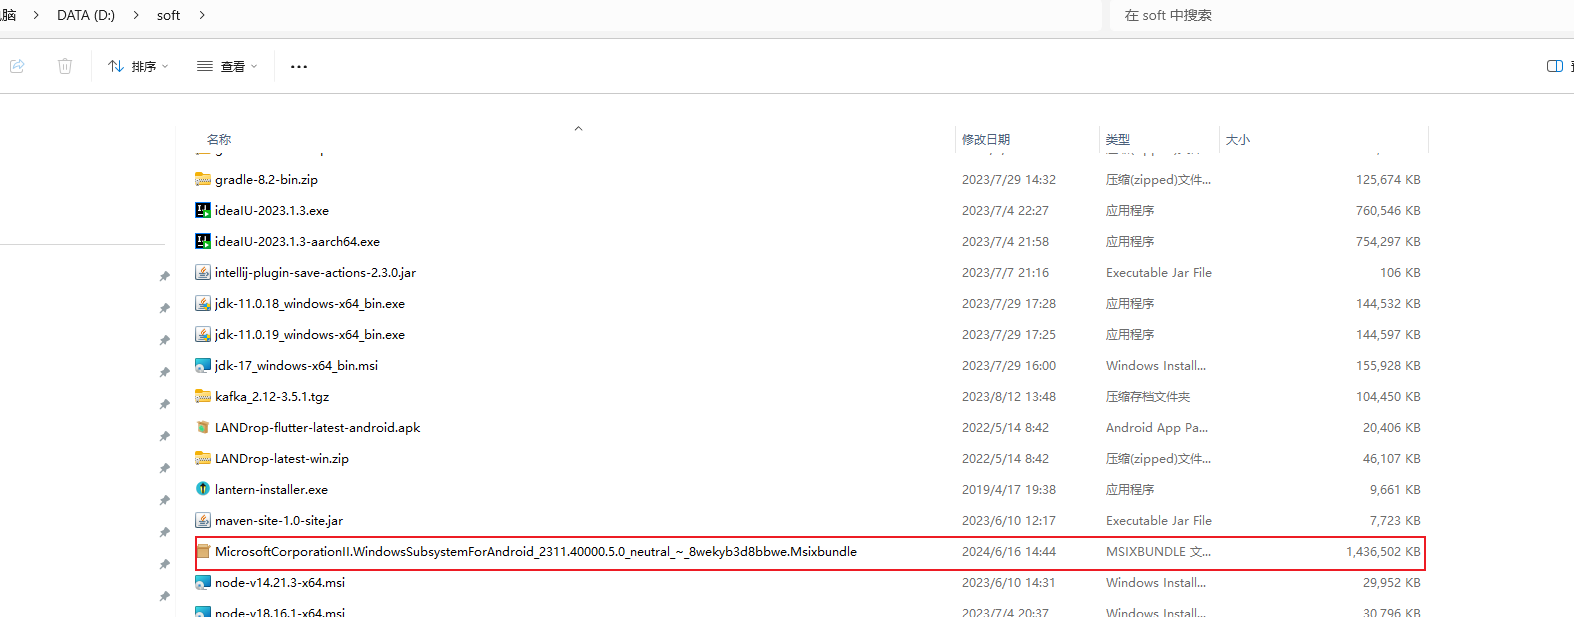The width and height of the screenshot is (1574, 617).
Task: Click kafka_2.12-3.5.1.tgz archive icon
Action: coord(203,396)
